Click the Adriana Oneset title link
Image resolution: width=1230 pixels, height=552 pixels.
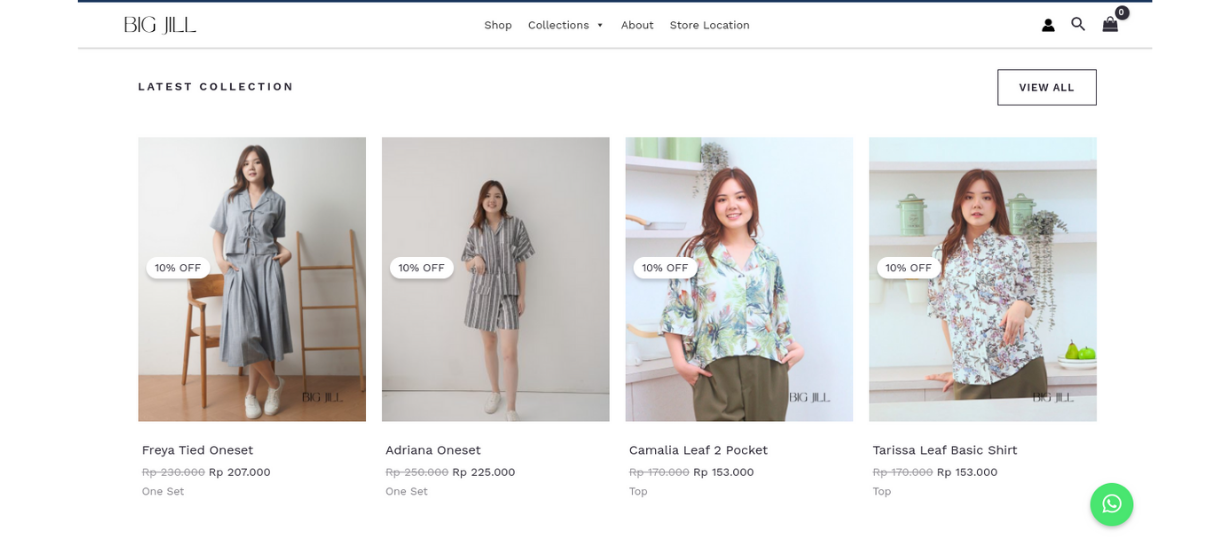(433, 450)
